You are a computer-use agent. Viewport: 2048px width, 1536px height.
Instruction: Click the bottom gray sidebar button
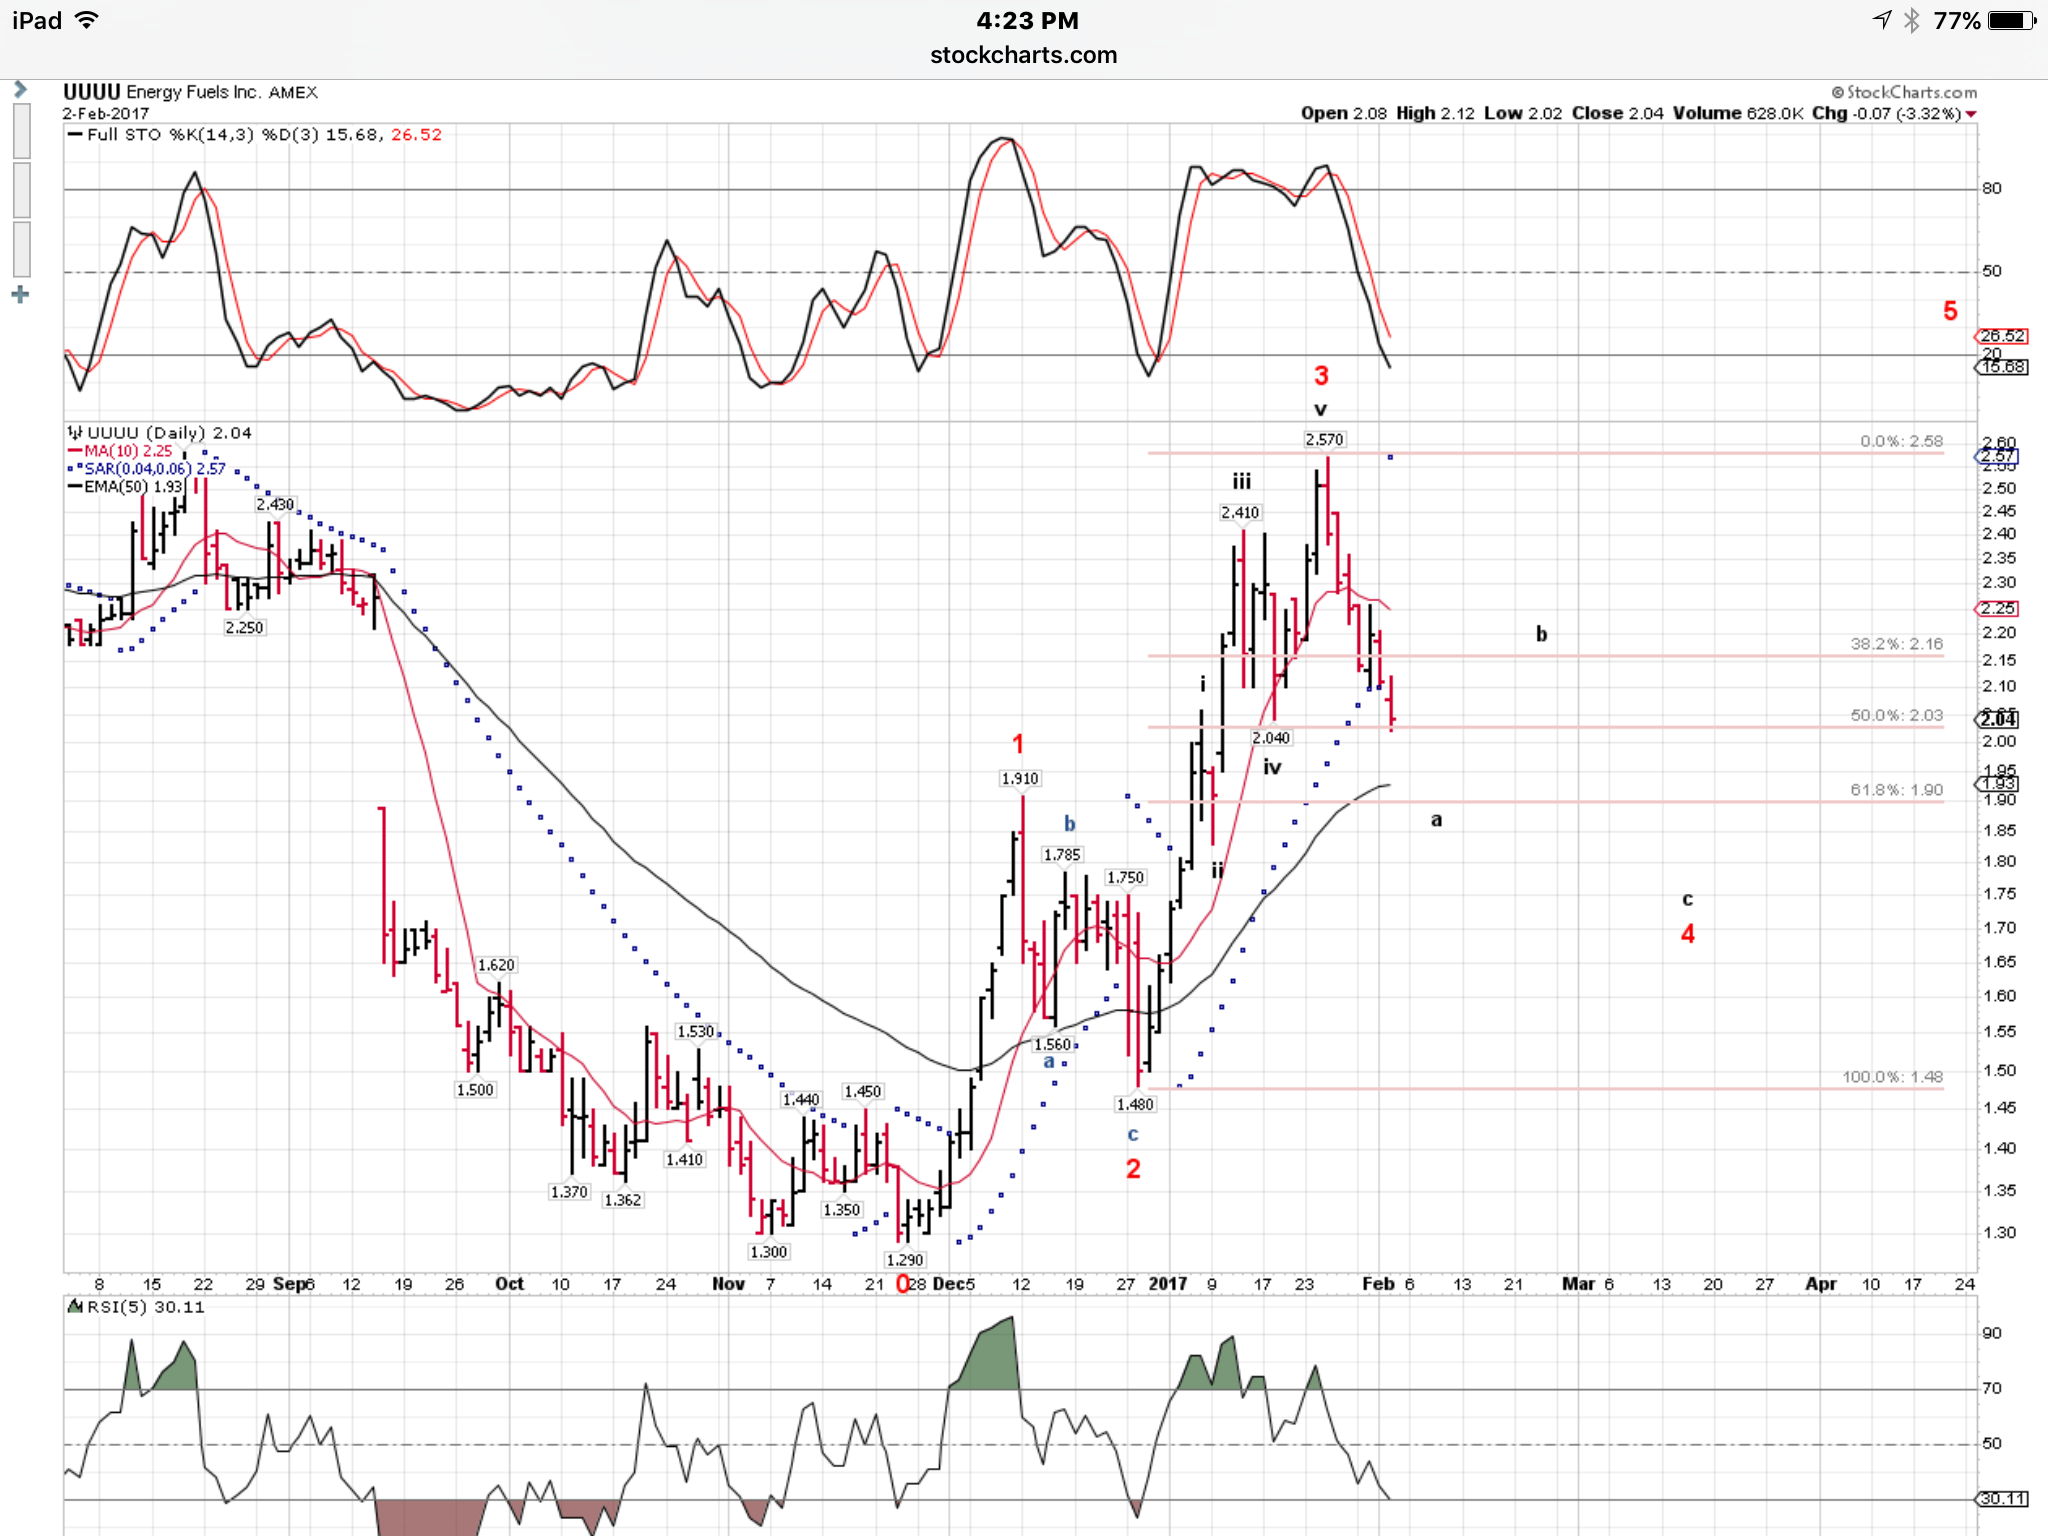(21, 250)
